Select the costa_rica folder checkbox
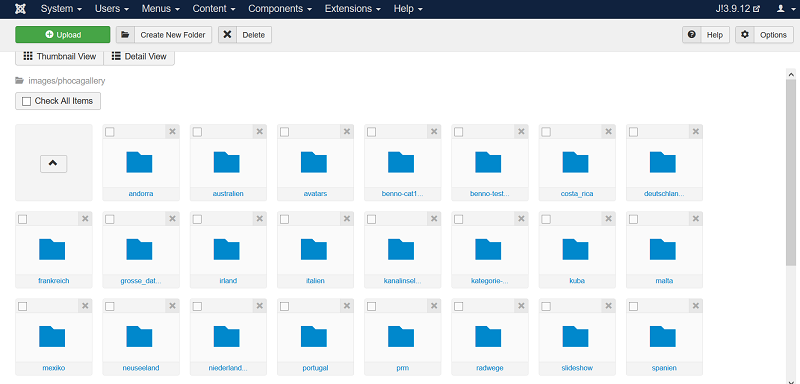Image resolution: width=800 pixels, height=384 pixels. (x=546, y=132)
